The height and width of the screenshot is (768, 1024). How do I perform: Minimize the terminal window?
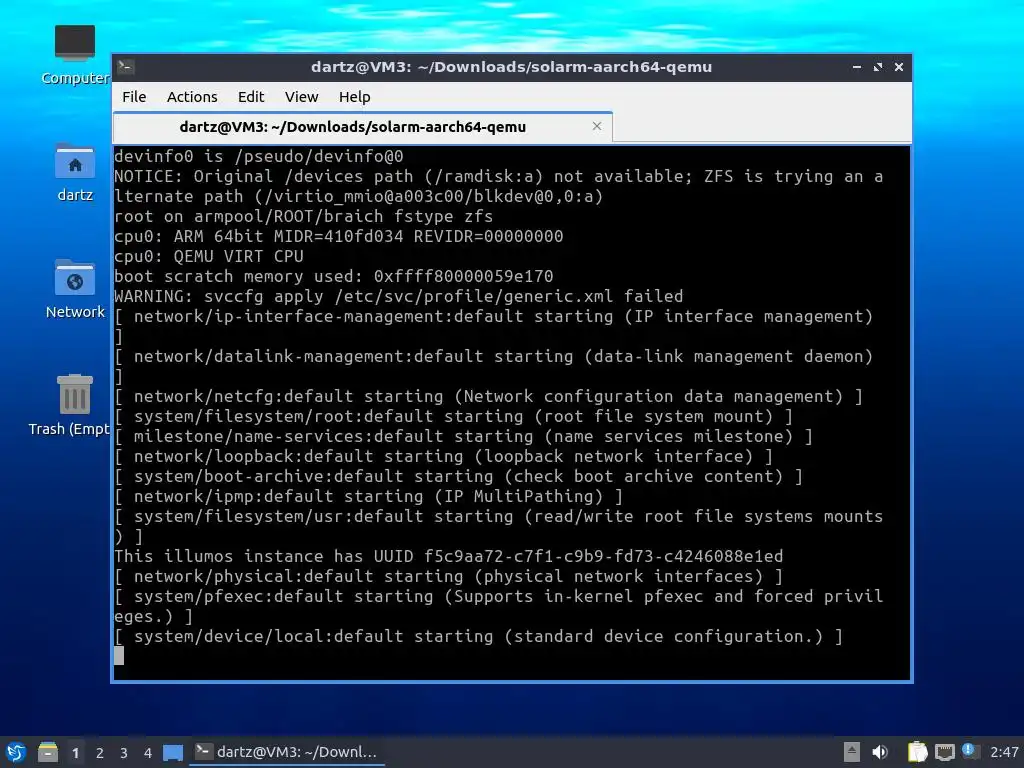tap(857, 67)
